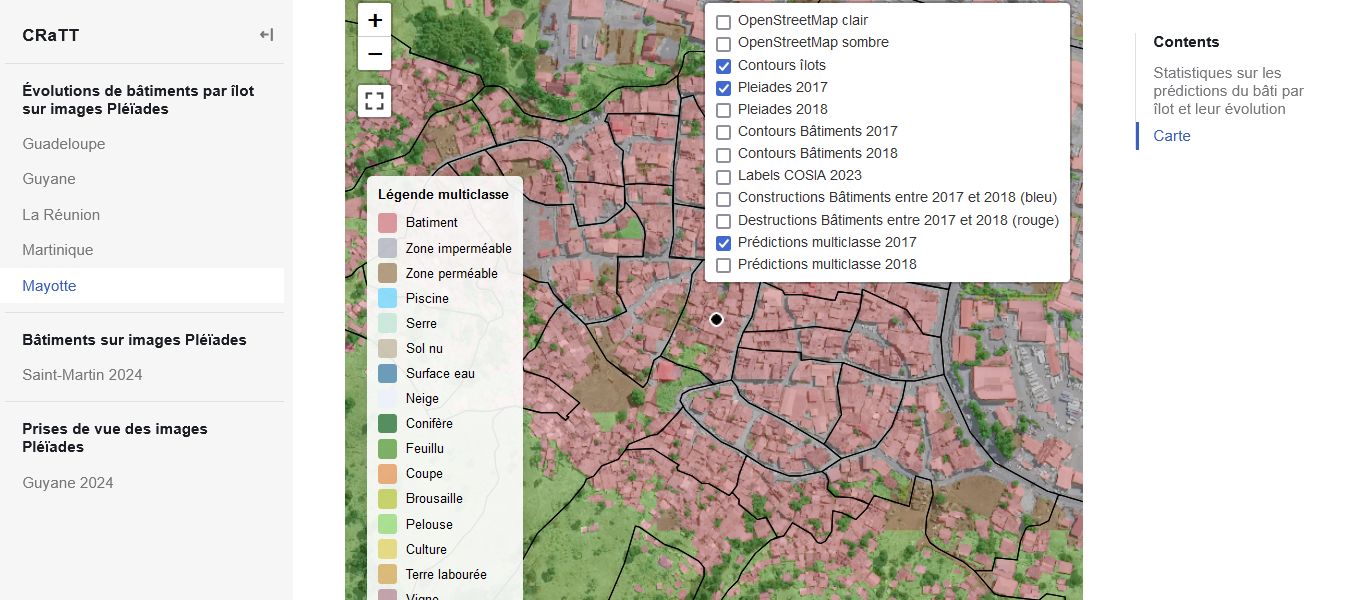Jump to Carte section in Contents
The height and width of the screenshot is (600, 1348).
(x=1171, y=136)
